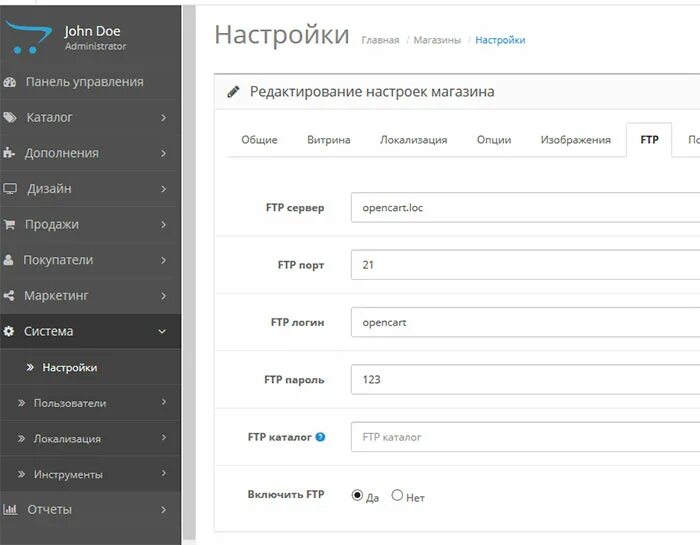The height and width of the screenshot is (545, 700).
Task: Click the FTP пароль input field
Action: click(x=525, y=379)
